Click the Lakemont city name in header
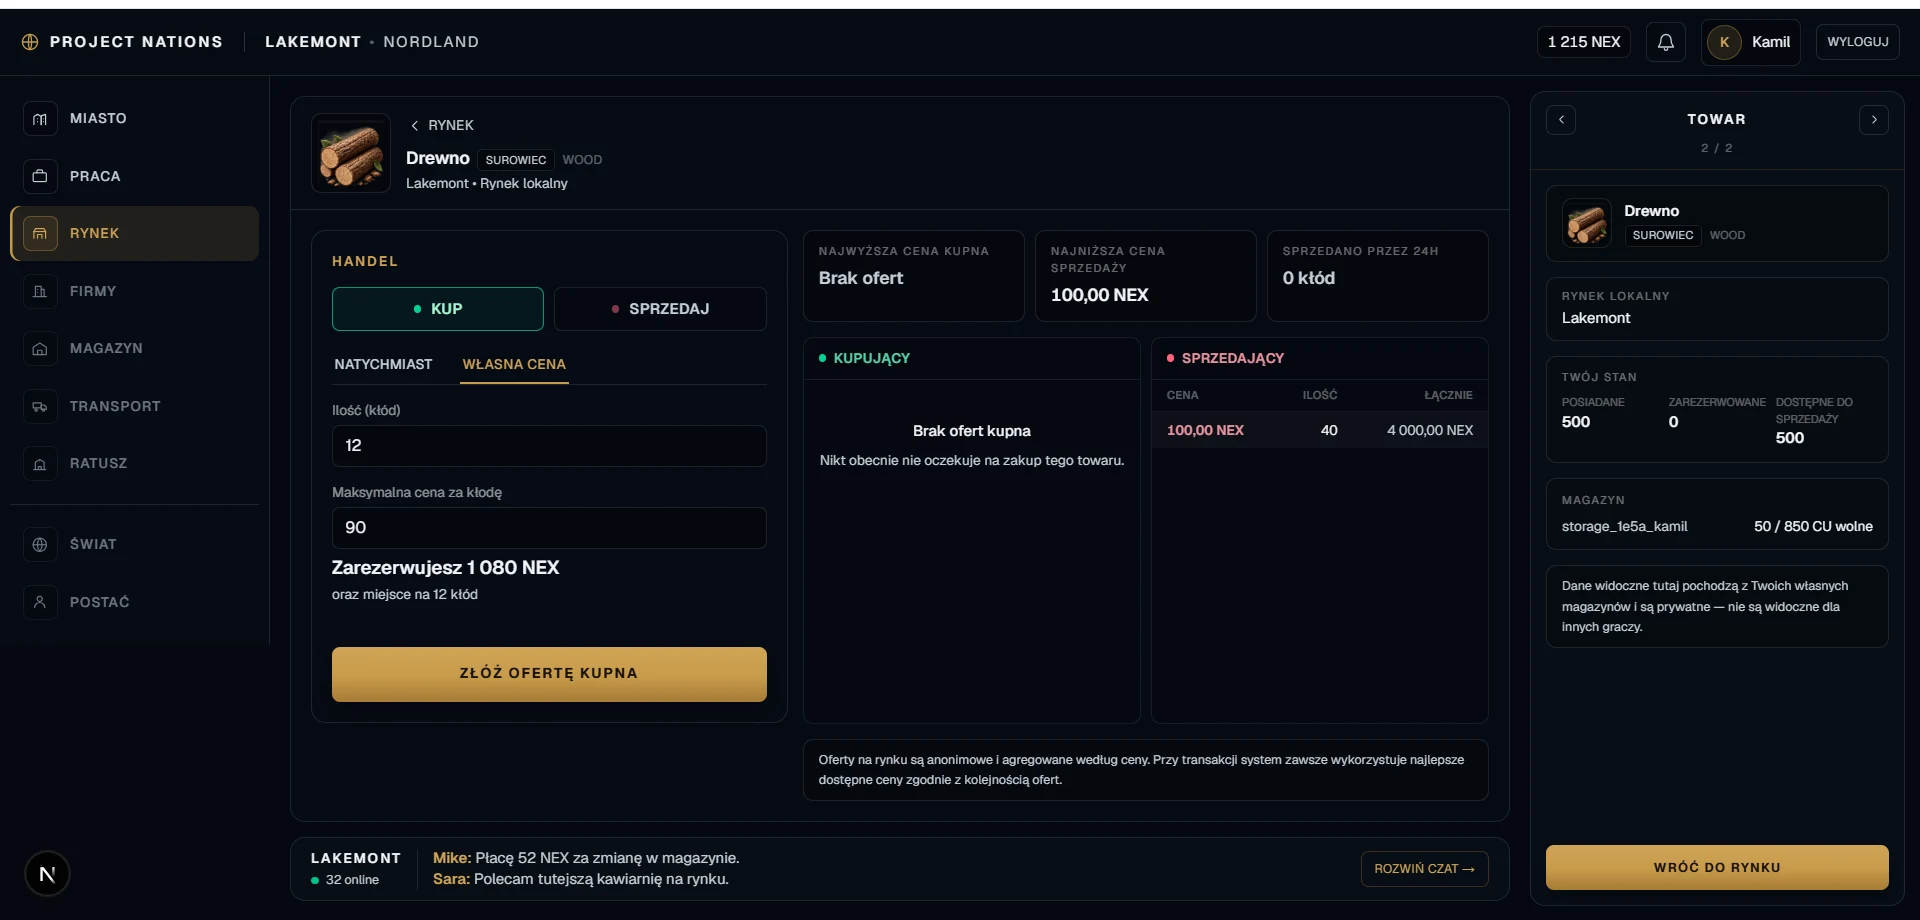Screen dimensions: 1920x920 (x=313, y=42)
